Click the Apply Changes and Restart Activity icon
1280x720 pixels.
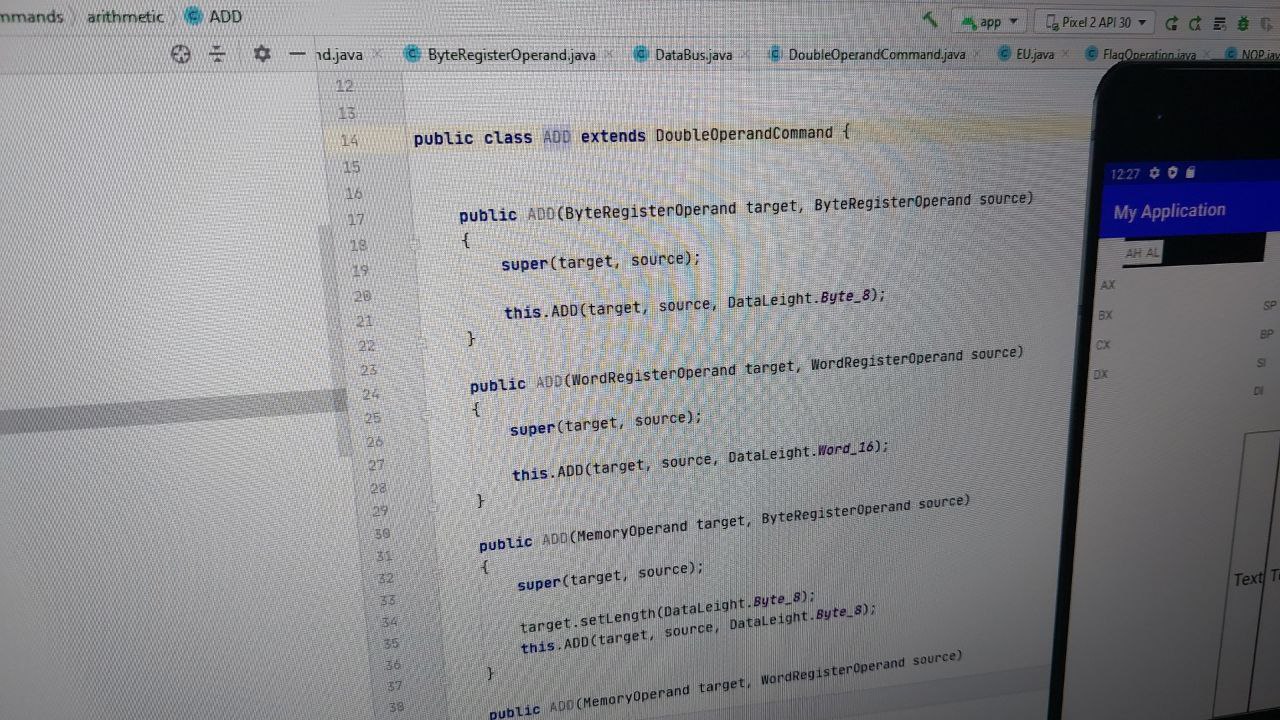tap(1172, 23)
